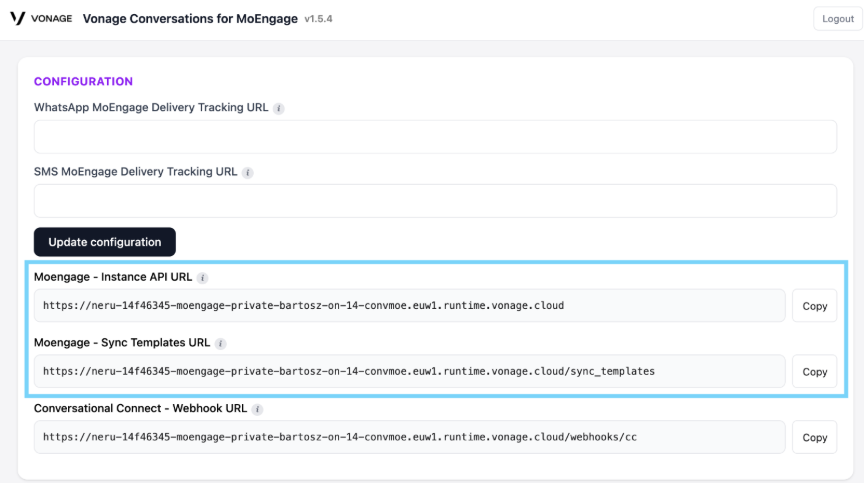
Task: Focus the WhatsApp MoEngage Delivery Tracking URL field
Action: point(435,137)
